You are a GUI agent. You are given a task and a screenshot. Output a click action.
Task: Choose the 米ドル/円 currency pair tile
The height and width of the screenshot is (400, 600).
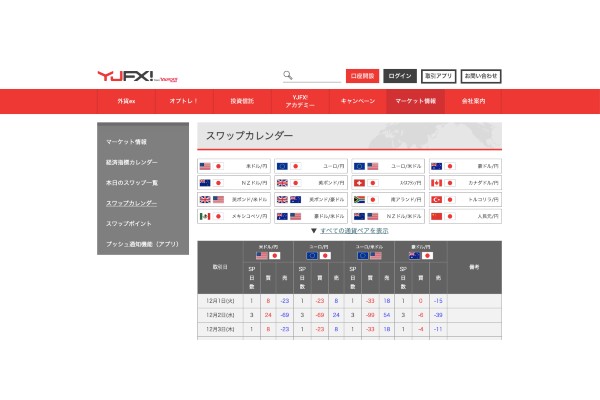234,166
